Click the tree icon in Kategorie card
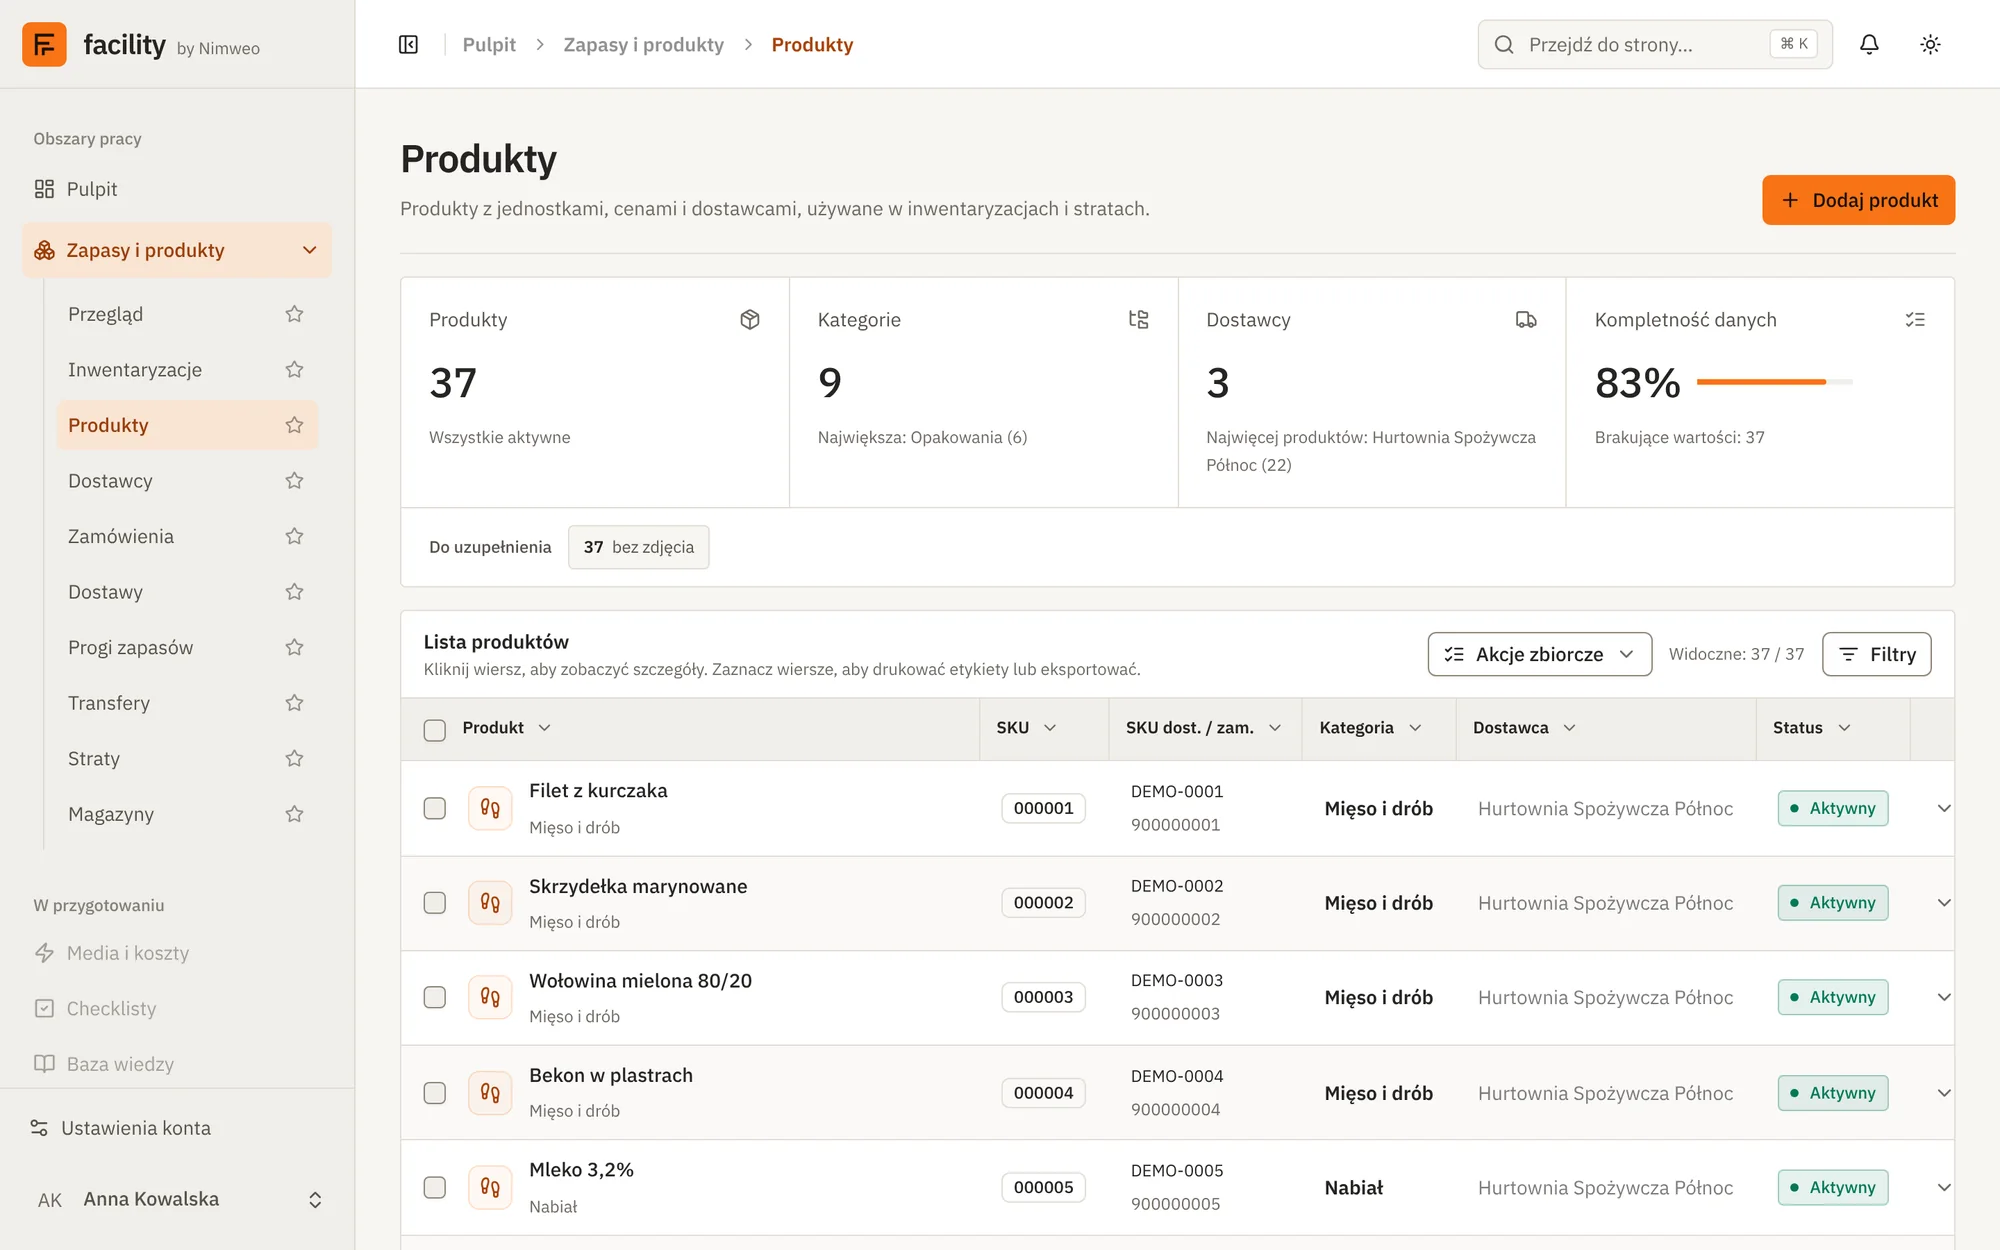The height and width of the screenshot is (1250, 2000). click(1138, 319)
